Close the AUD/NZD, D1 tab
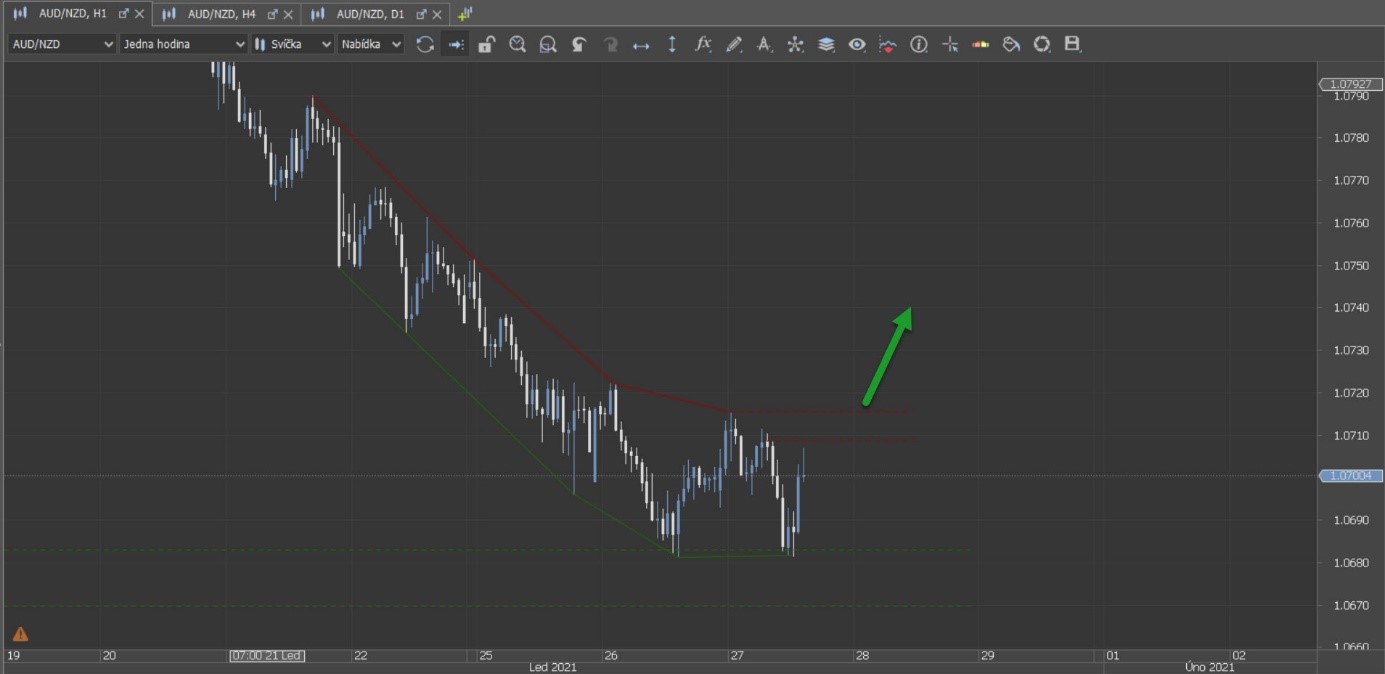The height and width of the screenshot is (674, 1385). coord(437,14)
